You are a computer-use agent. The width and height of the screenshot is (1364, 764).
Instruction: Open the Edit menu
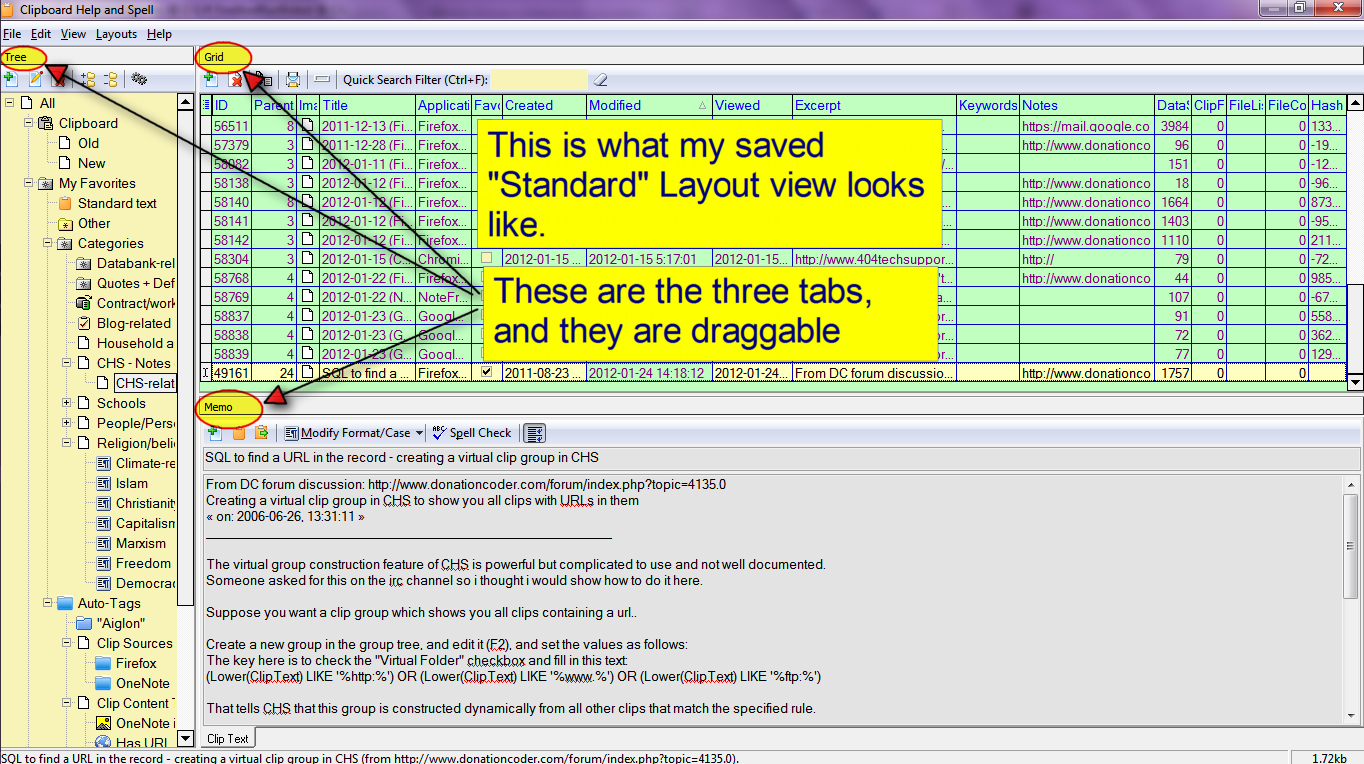(40, 34)
